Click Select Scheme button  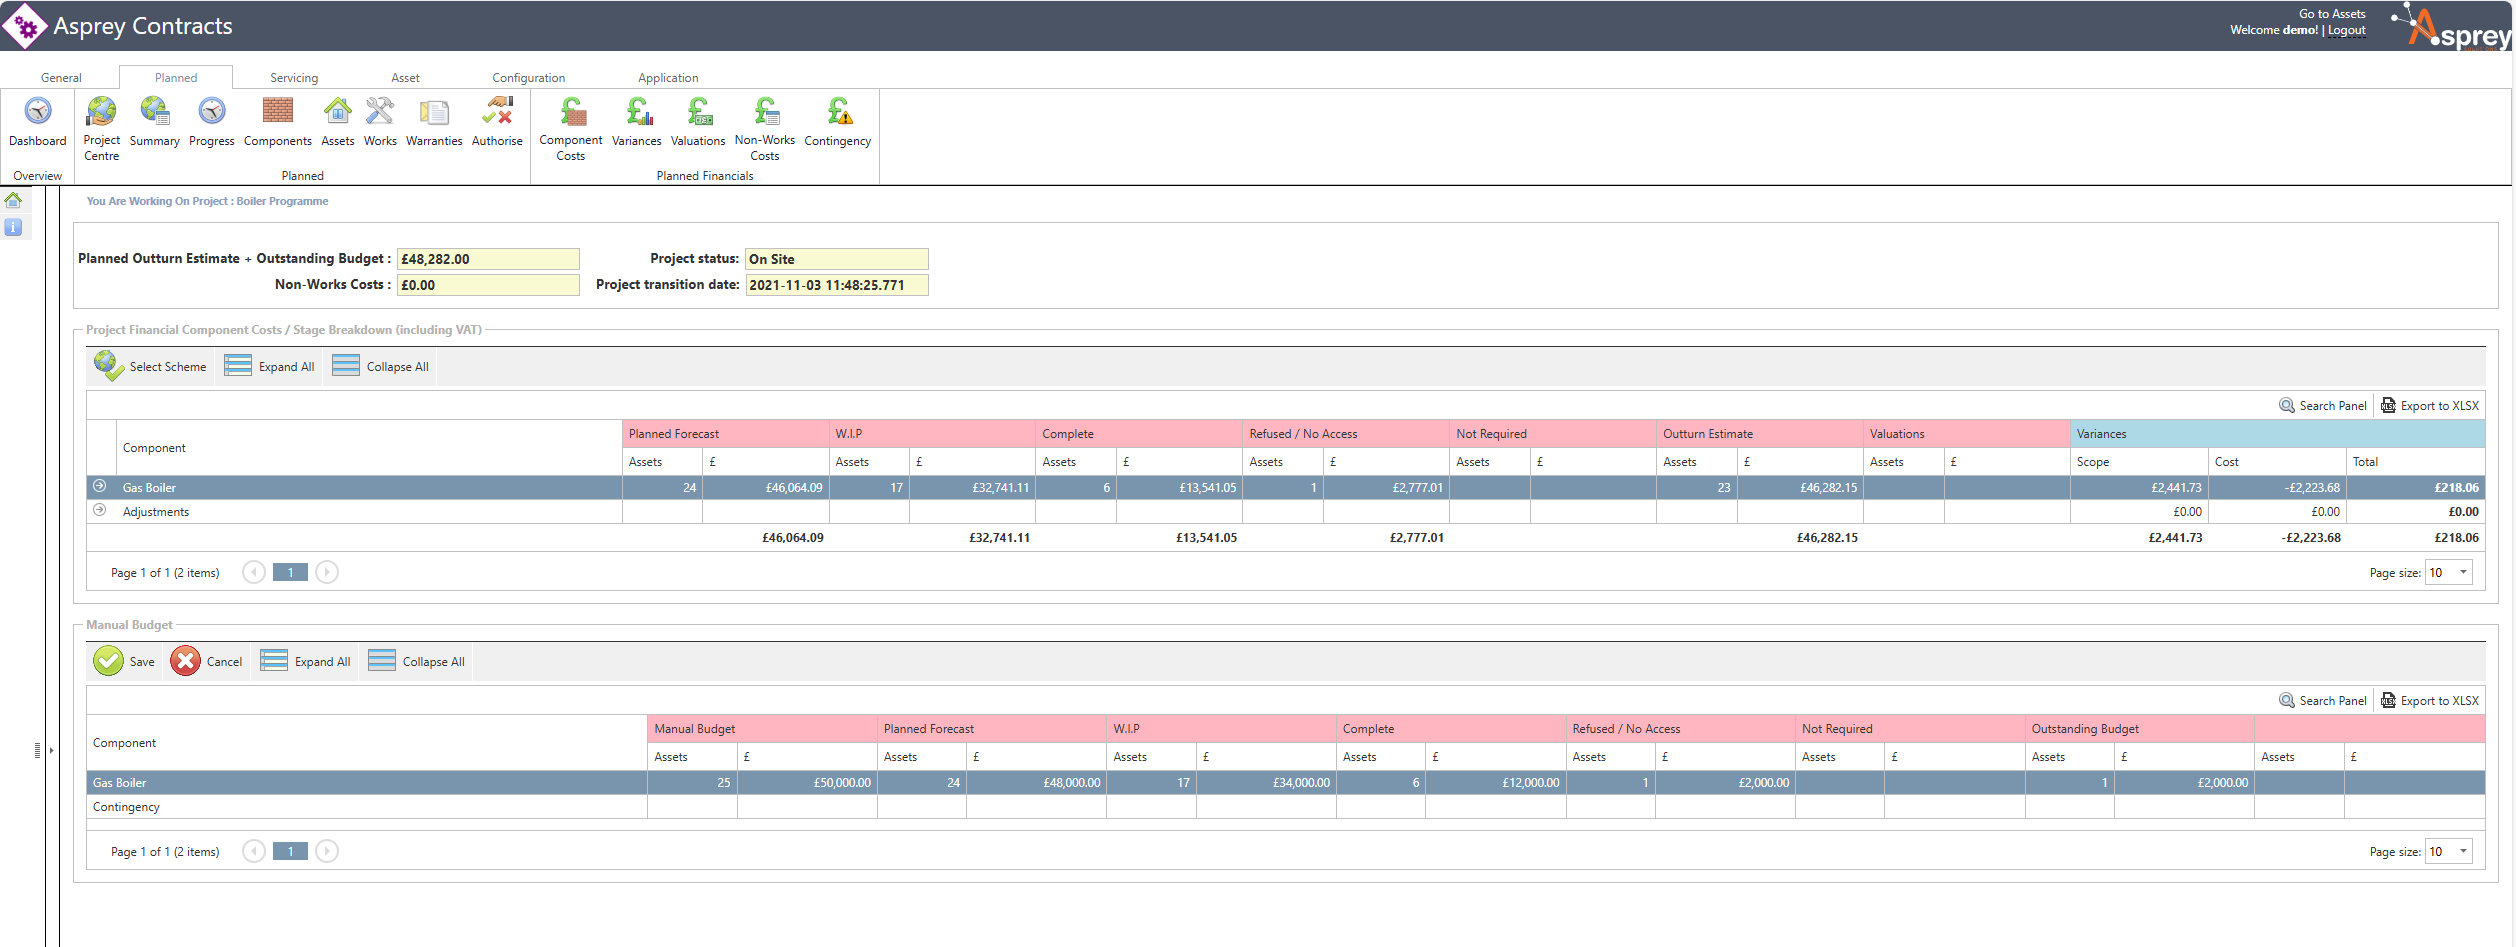point(151,367)
